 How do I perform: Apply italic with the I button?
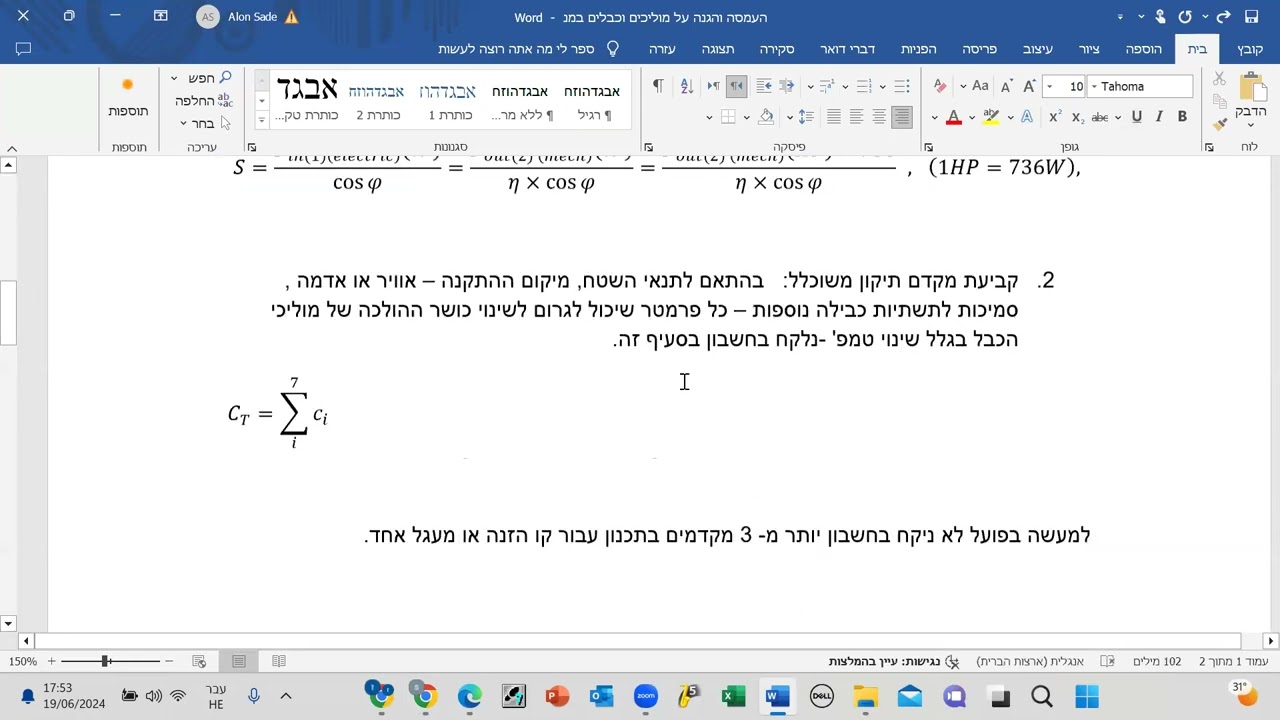[1159, 117]
